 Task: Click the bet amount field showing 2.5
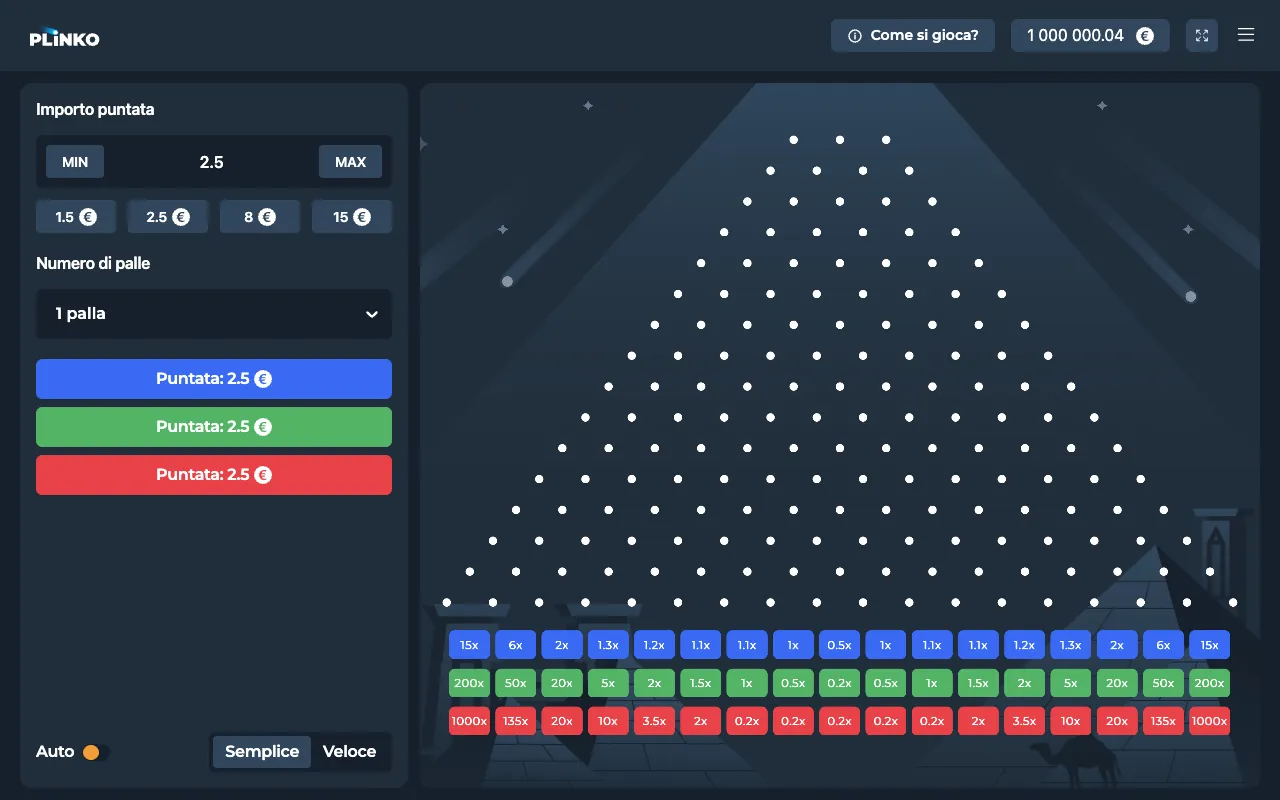212,162
